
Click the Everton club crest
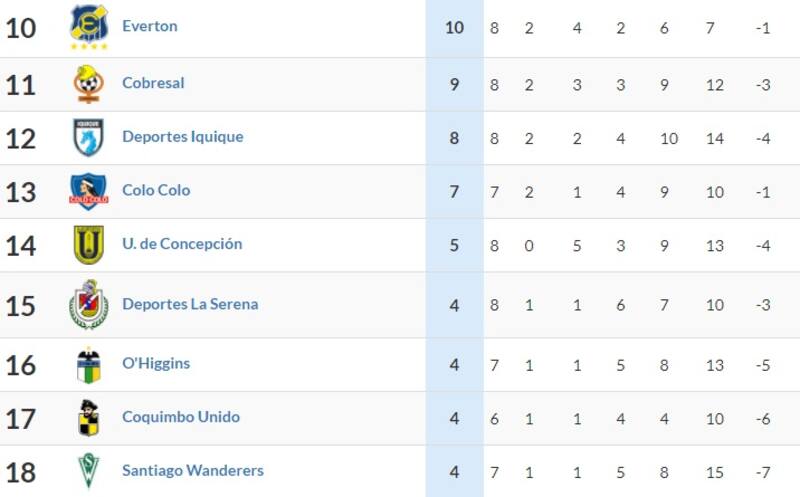pos(89,27)
